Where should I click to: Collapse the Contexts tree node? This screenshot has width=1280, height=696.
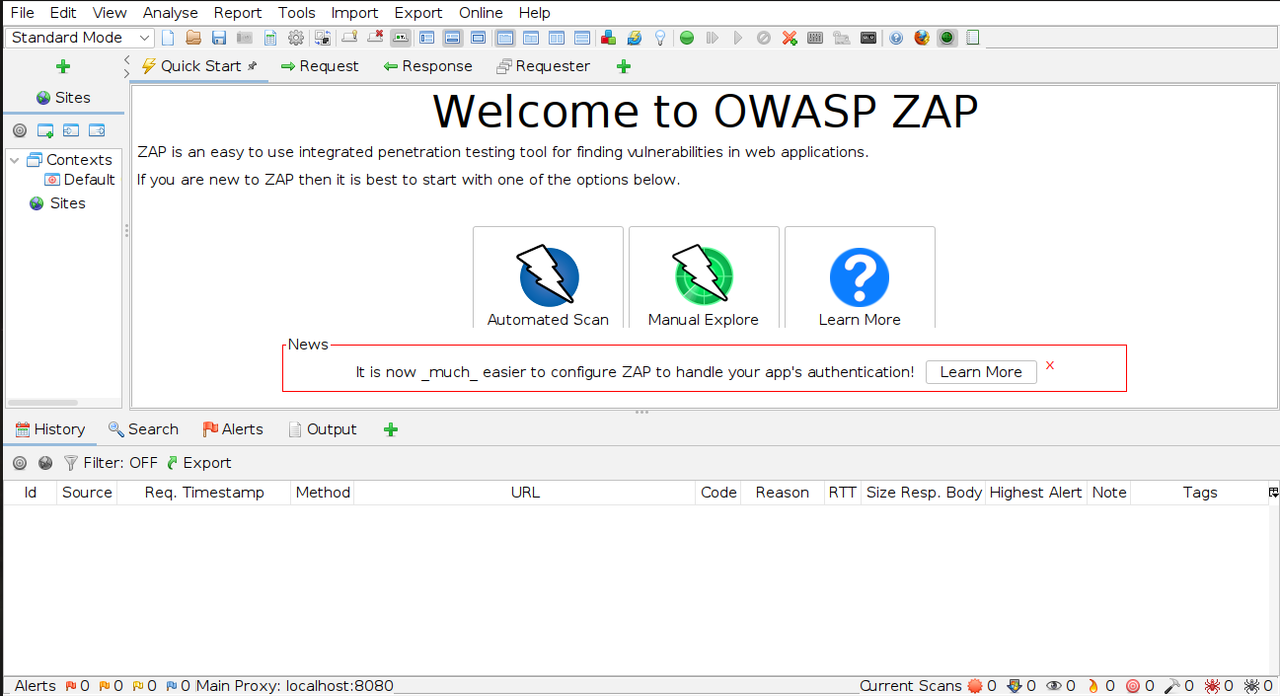[15, 160]
